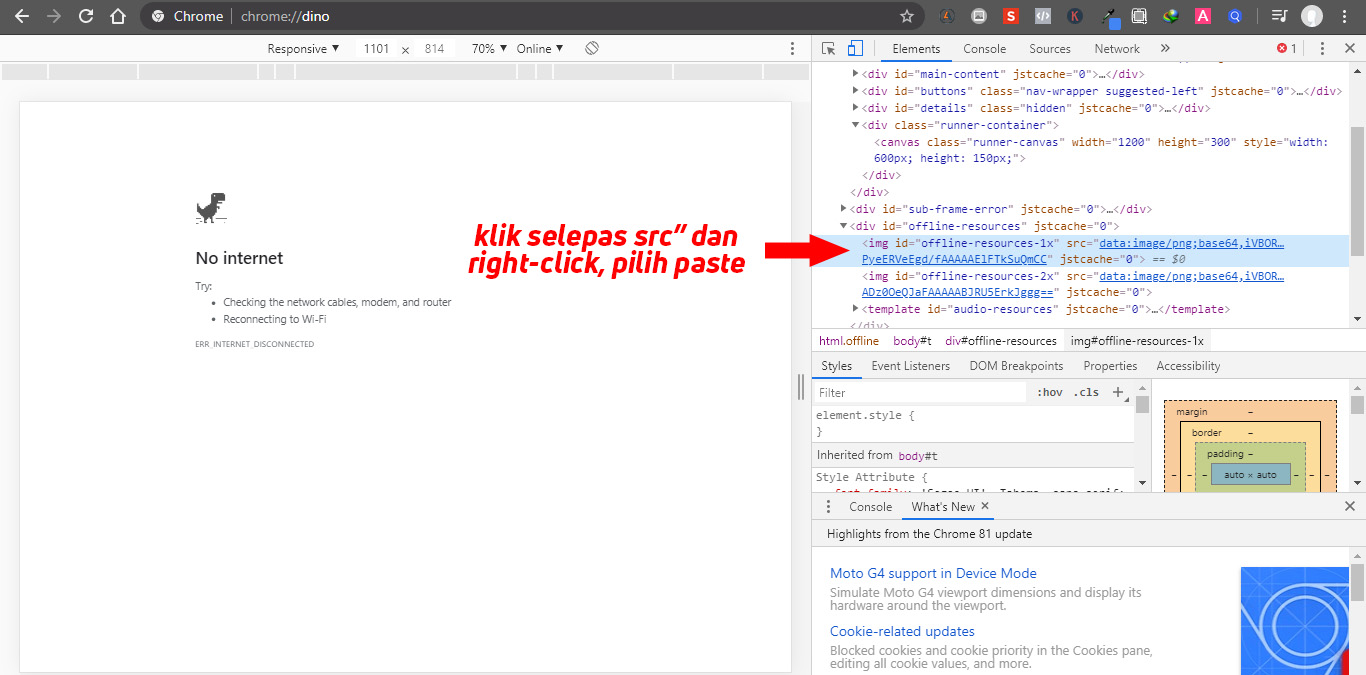Toggle the .cls class editor button
This screenshot has width=1366, height=675.
(x=1086, y=393)
